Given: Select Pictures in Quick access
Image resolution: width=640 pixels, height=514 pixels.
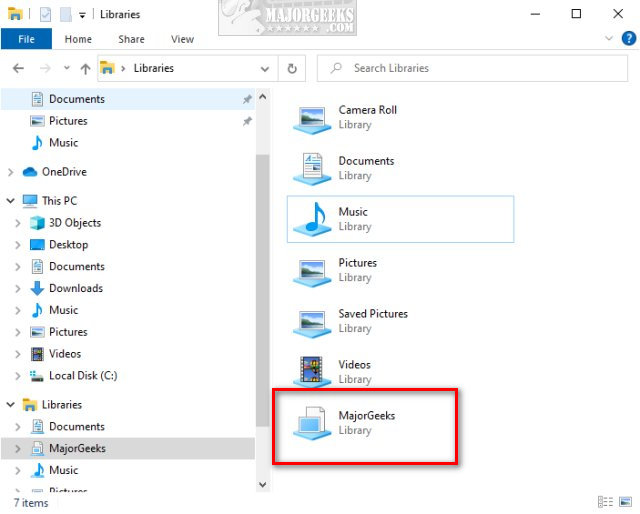Looking at the screenshot, I should pyautogui.click(x=128, y=121).
